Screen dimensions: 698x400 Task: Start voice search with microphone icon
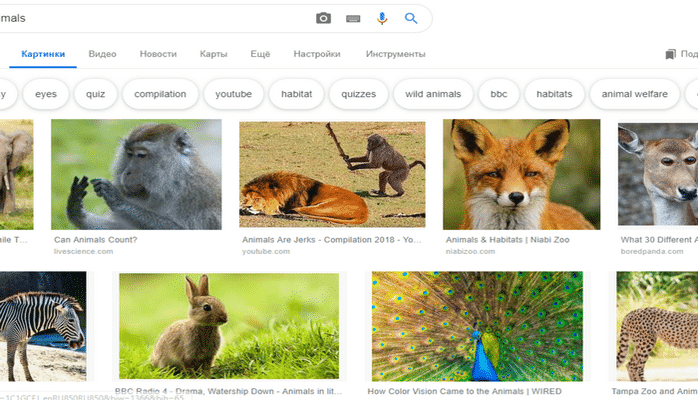point(382,18)
